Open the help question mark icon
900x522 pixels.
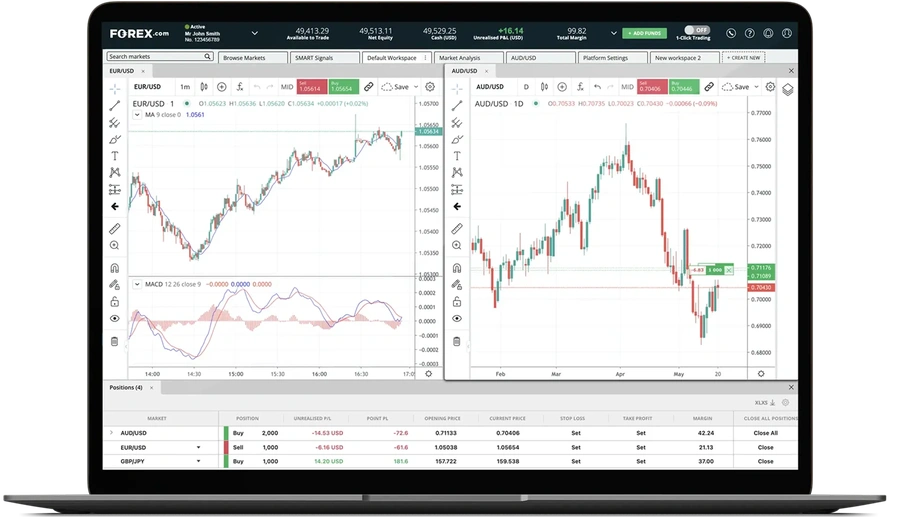point(750,33)
